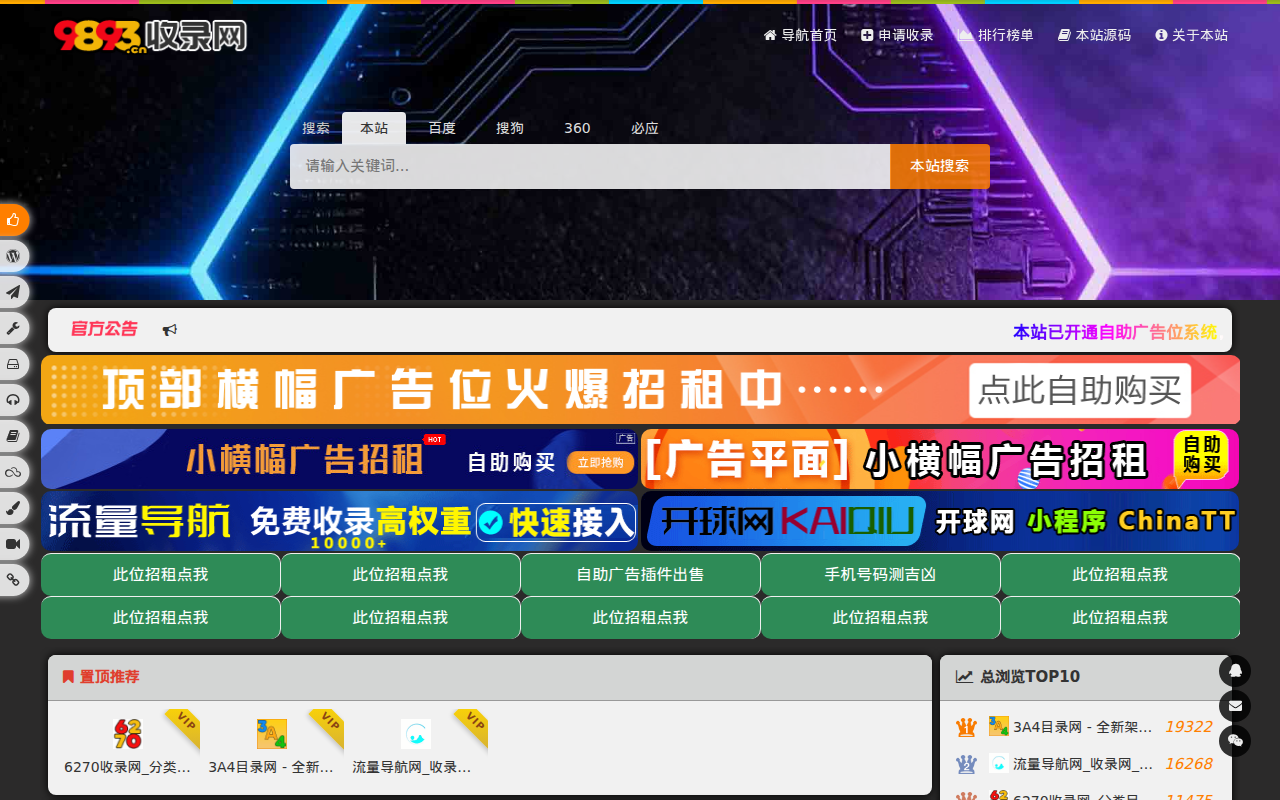1280x800 pixels.
Task: Open the email contact icon on right
Action: pyautogui.click(x=1235, y=707)
